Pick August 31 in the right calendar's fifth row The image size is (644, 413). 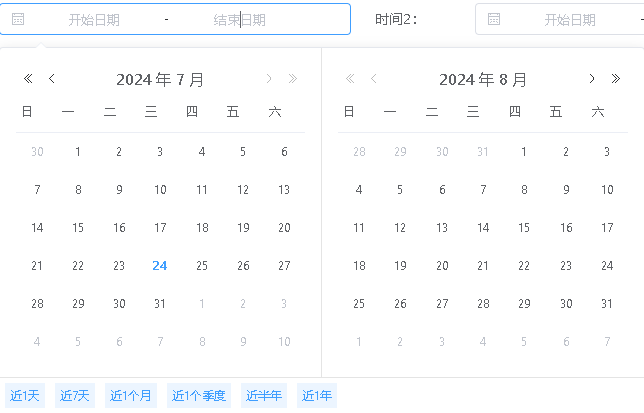(x=607, y=304)
